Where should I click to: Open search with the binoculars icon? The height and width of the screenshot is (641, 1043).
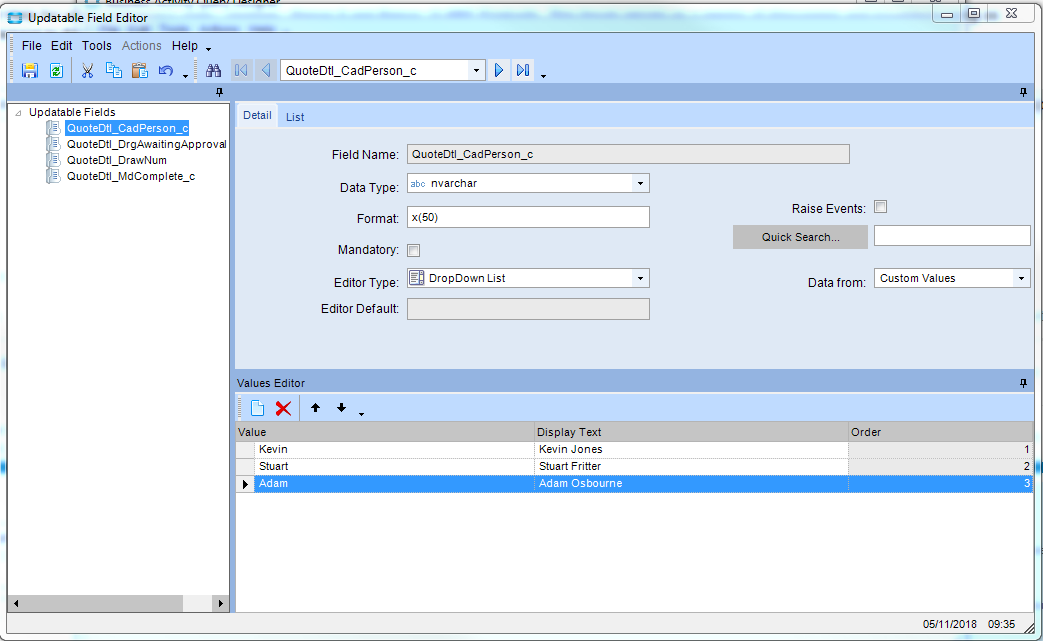213,70
